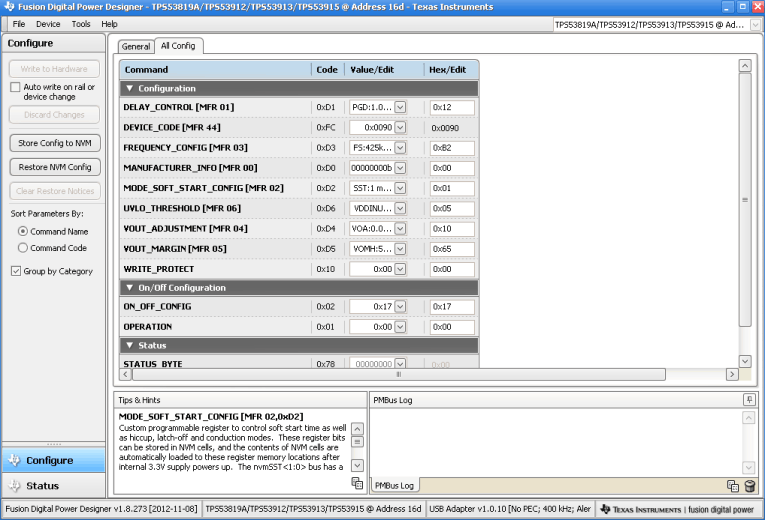Click the Hex/Edit column header

coord(451,70)
